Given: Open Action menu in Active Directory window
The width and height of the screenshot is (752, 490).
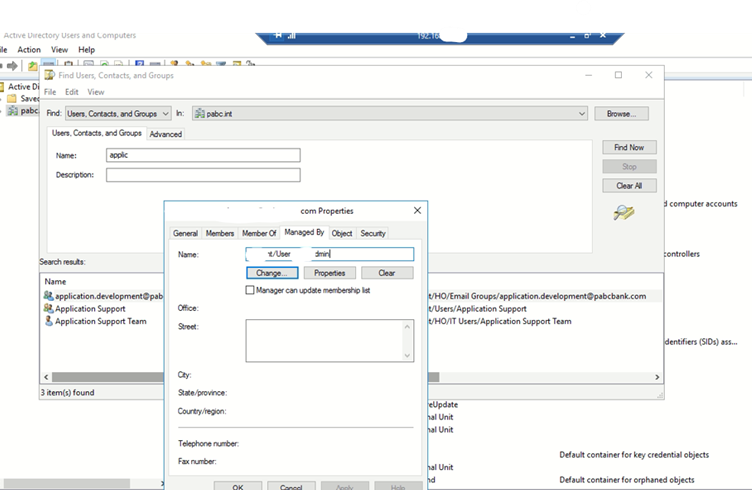Looking at the screenshot, I should (x=29, y=49).
